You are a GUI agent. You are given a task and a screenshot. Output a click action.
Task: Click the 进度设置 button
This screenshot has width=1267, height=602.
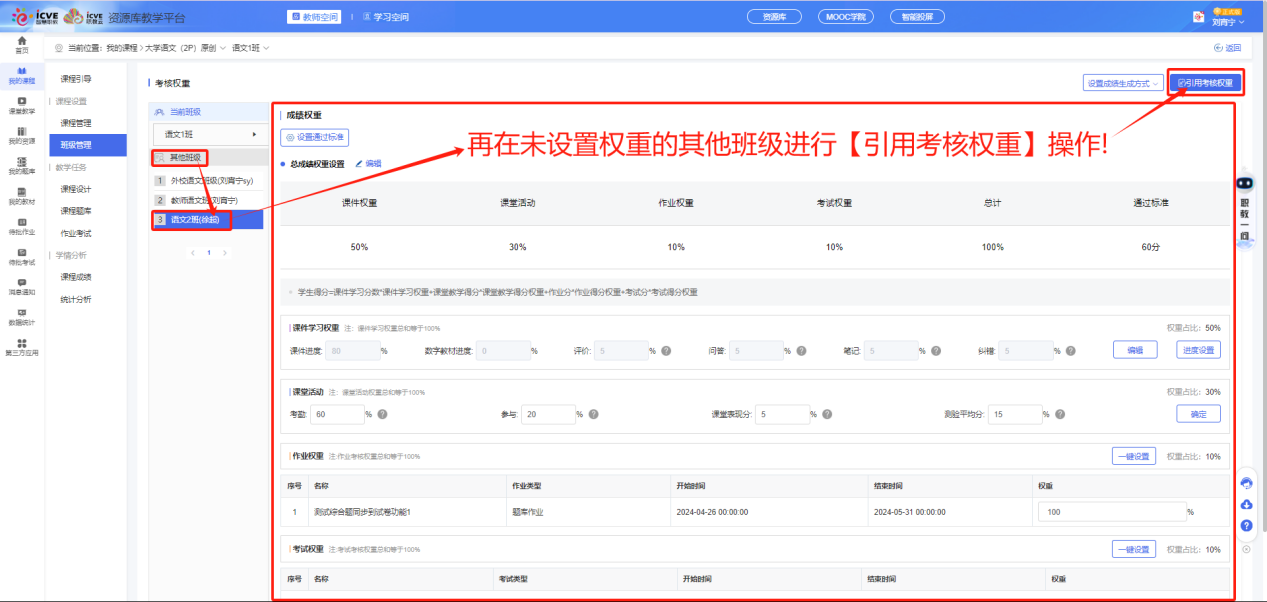pyautogui.click(x=1197, y=350)
